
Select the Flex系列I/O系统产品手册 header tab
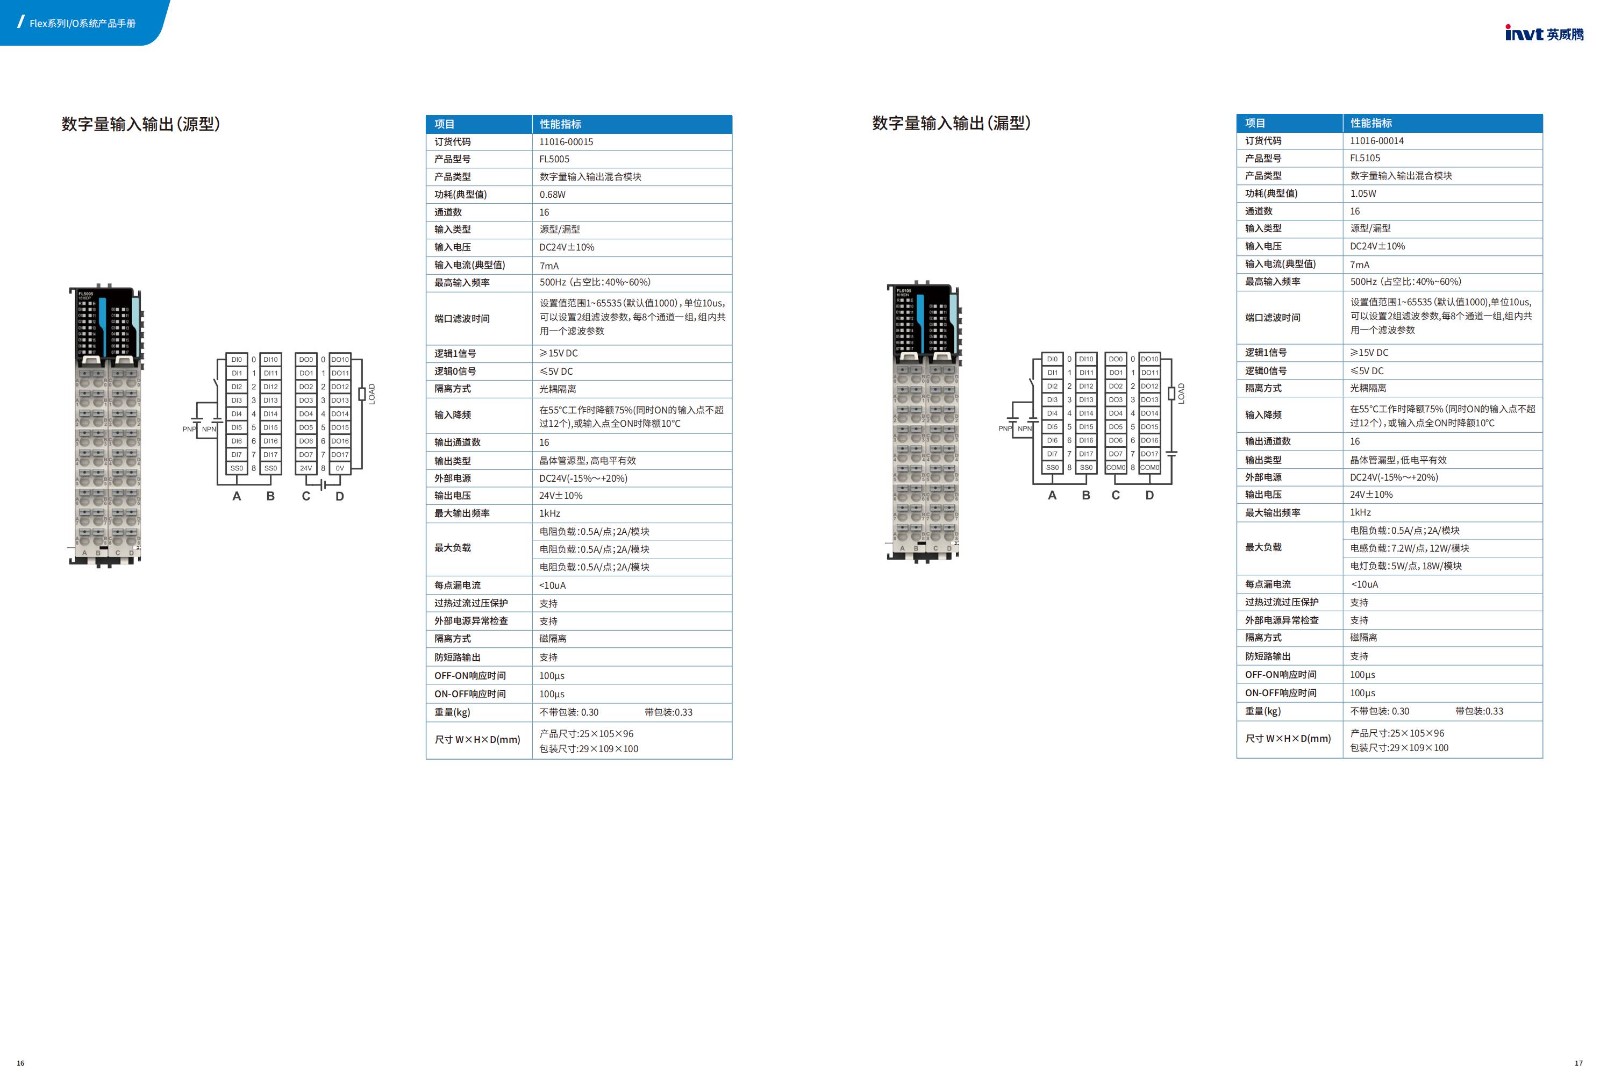point(82,23)
